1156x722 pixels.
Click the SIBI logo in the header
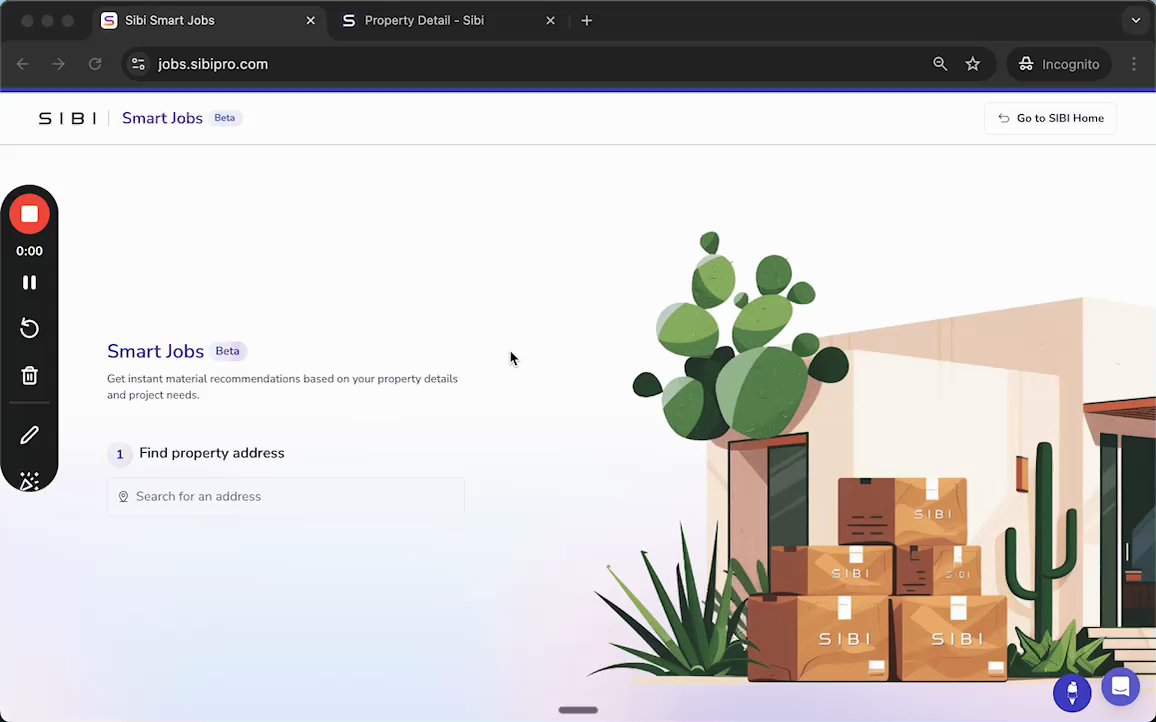(67, 118)
